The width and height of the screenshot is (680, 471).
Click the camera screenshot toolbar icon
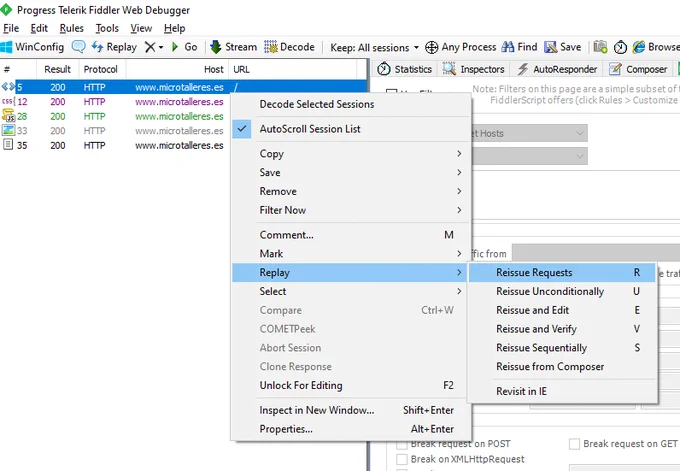[600, 47]
